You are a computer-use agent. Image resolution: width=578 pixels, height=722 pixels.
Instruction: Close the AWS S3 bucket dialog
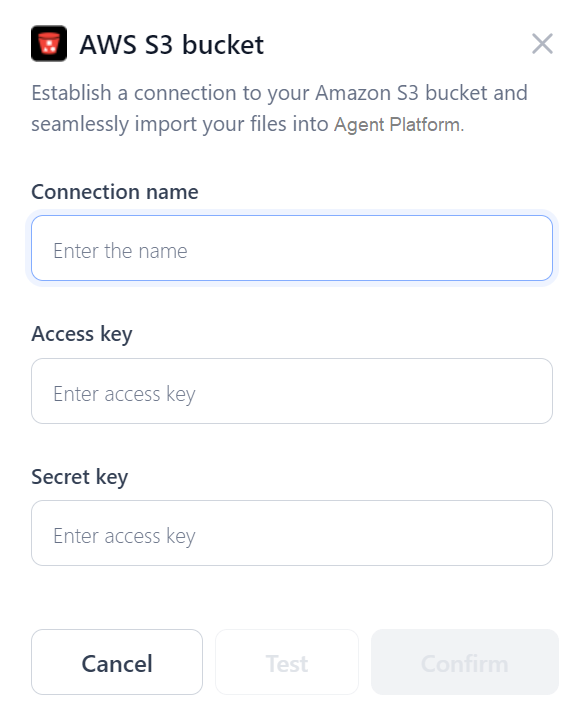[x=542, y=44]
